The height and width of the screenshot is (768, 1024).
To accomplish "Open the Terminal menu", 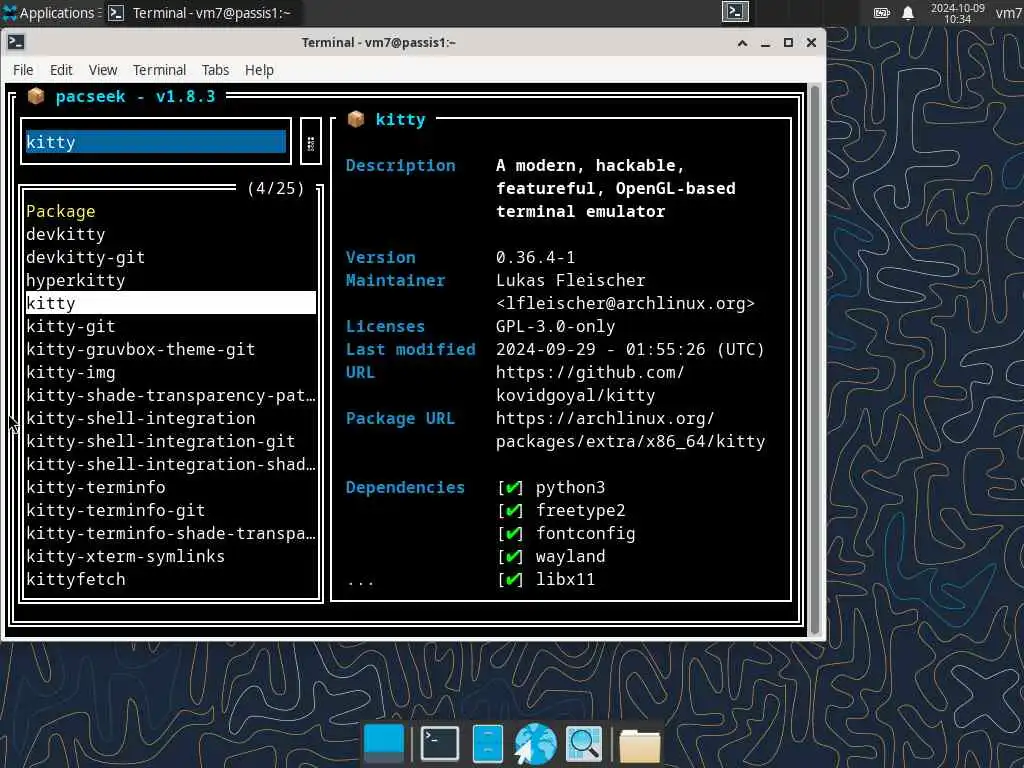I will (159, 70).
